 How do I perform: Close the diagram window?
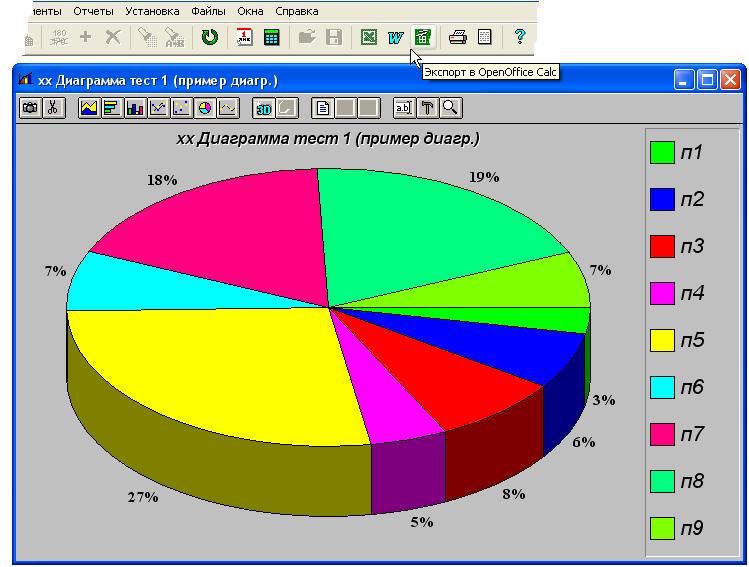(730, 80)
